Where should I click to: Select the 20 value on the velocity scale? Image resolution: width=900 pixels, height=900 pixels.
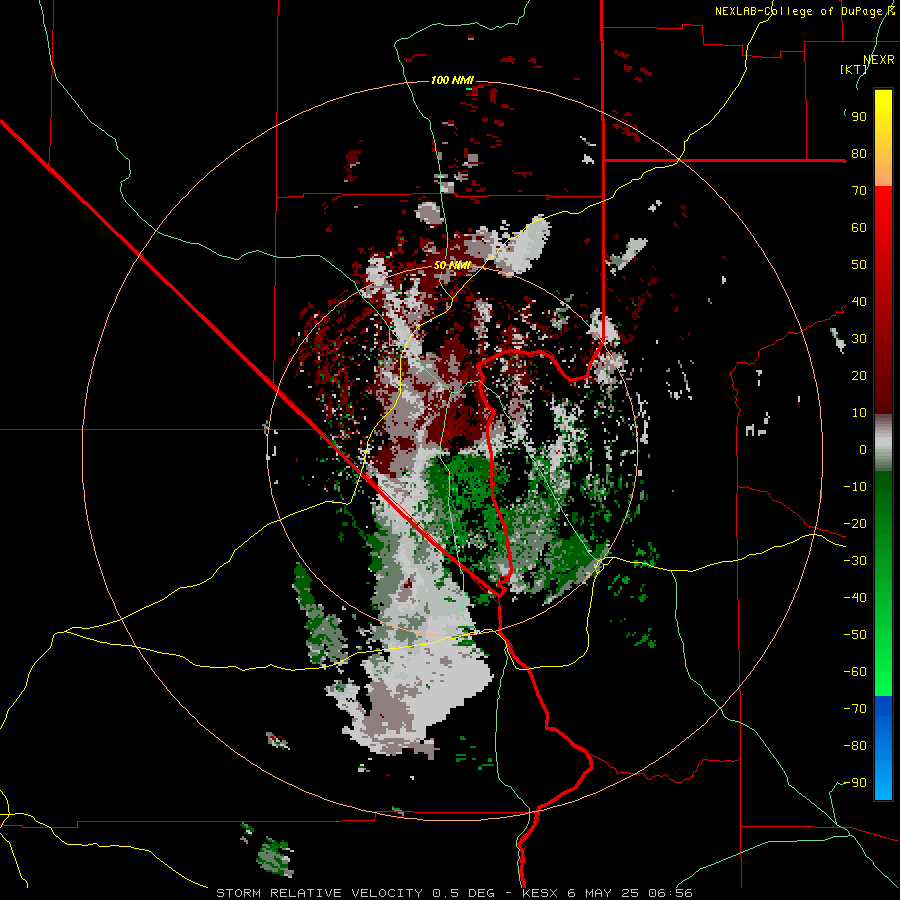(x=859, y=376)
